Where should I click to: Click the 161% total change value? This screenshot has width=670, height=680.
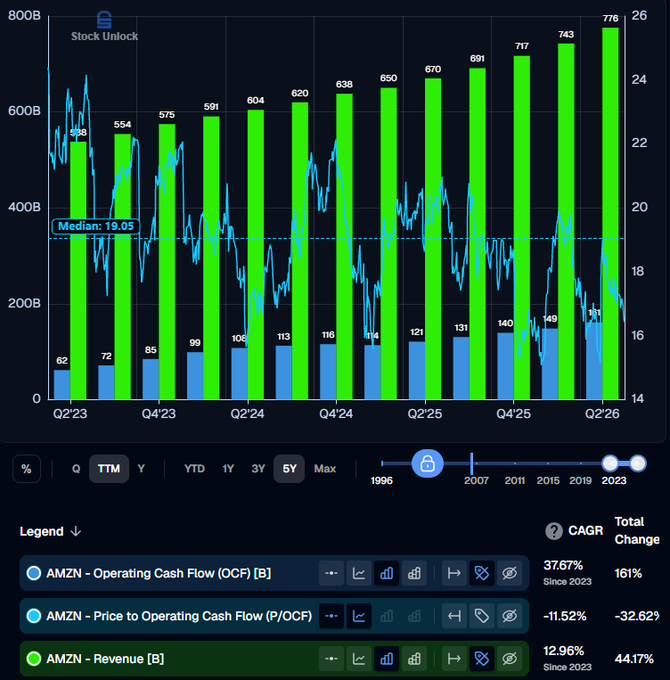click(x=628, y=573)
